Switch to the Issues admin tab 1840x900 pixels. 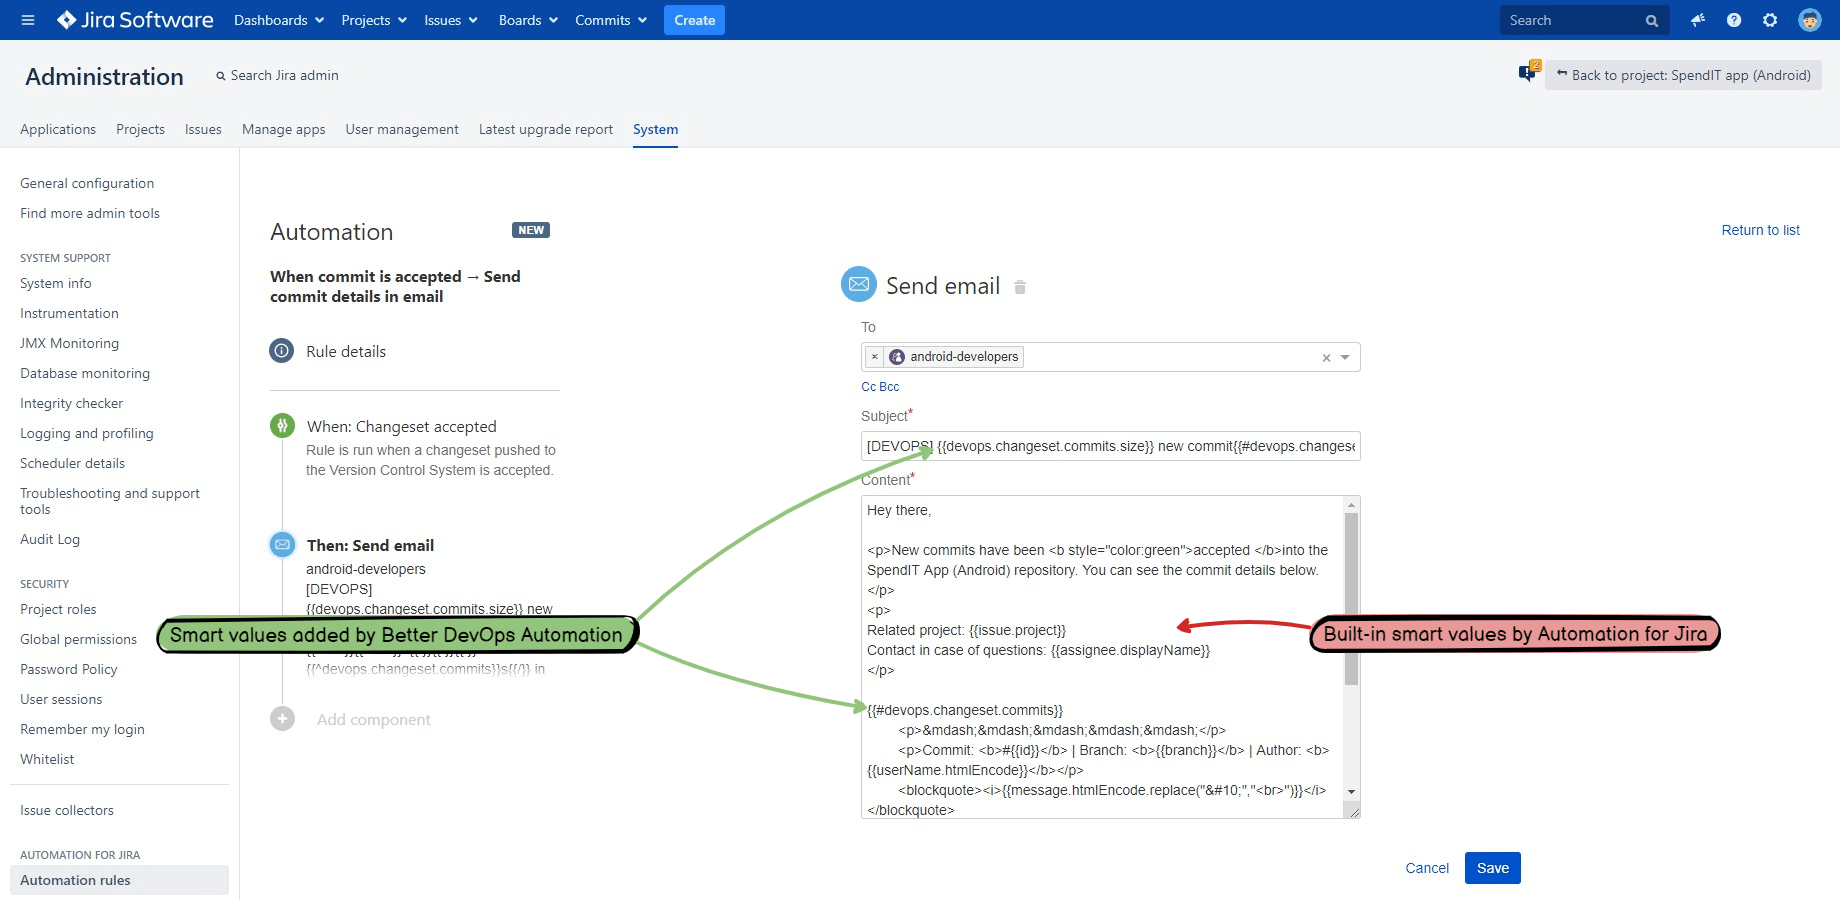(203, 129)
